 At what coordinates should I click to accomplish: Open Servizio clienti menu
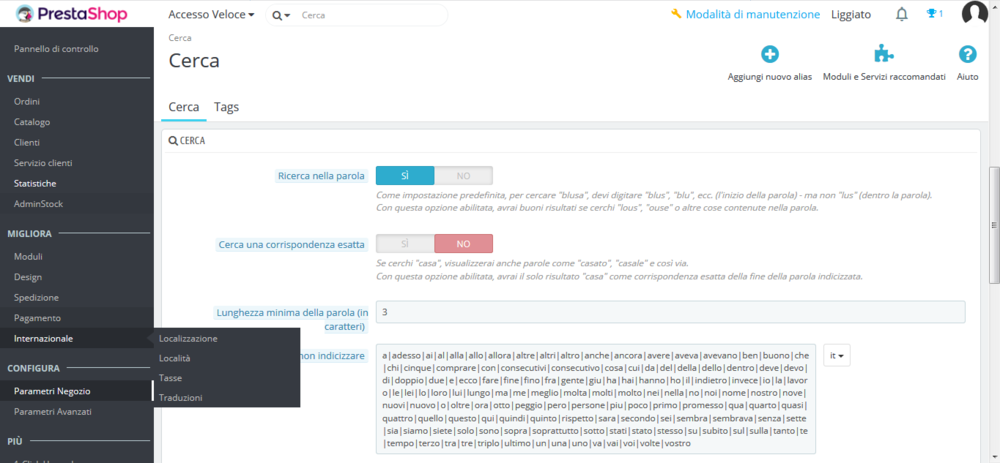pos(43,163)
